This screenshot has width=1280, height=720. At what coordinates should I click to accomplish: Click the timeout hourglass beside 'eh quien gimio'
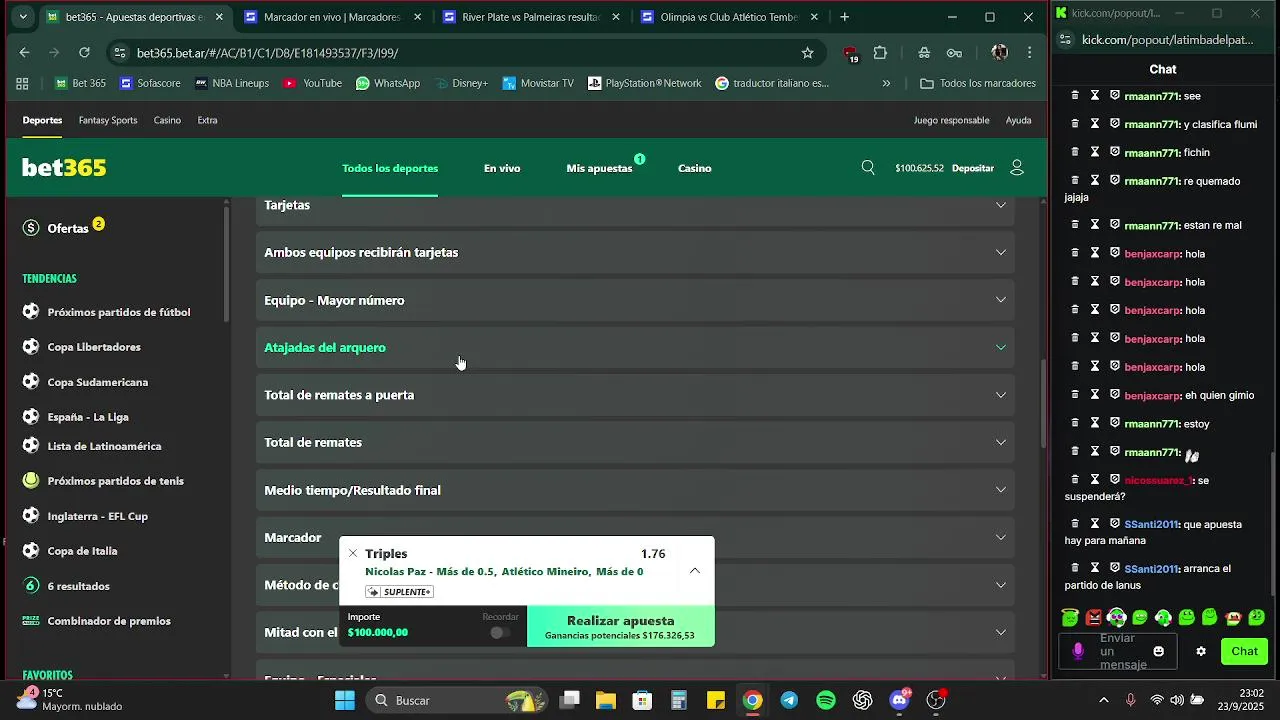(1095, 395)
